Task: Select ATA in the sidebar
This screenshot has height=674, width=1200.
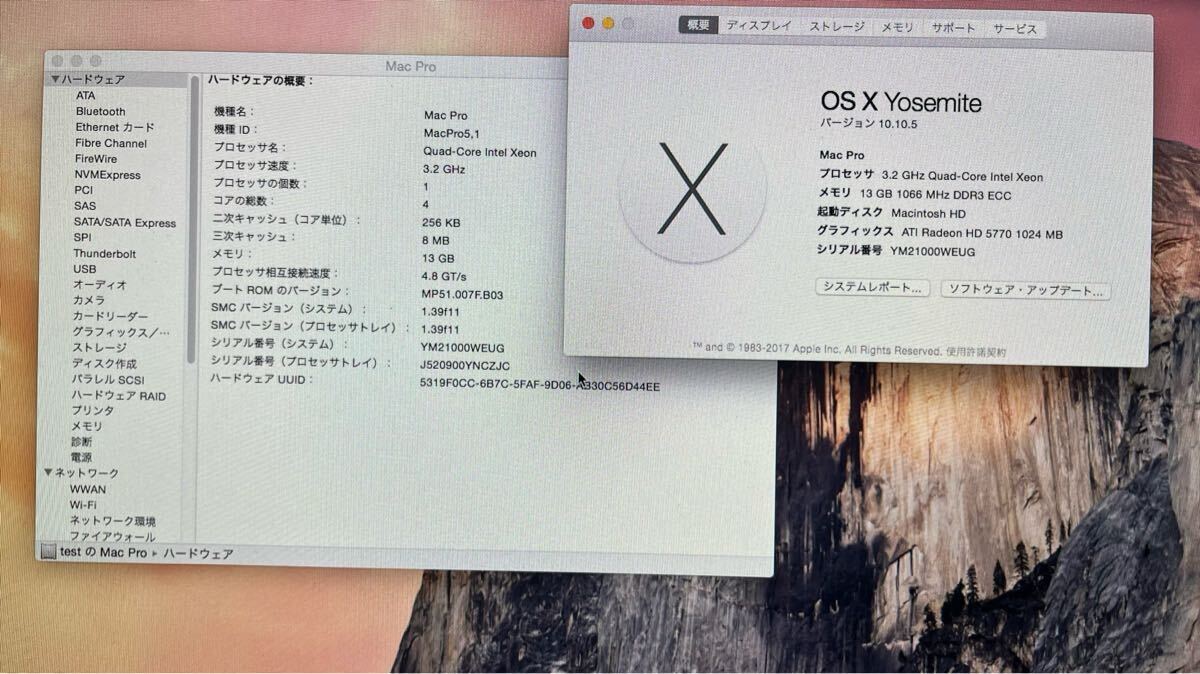Action: click(86, 96)
